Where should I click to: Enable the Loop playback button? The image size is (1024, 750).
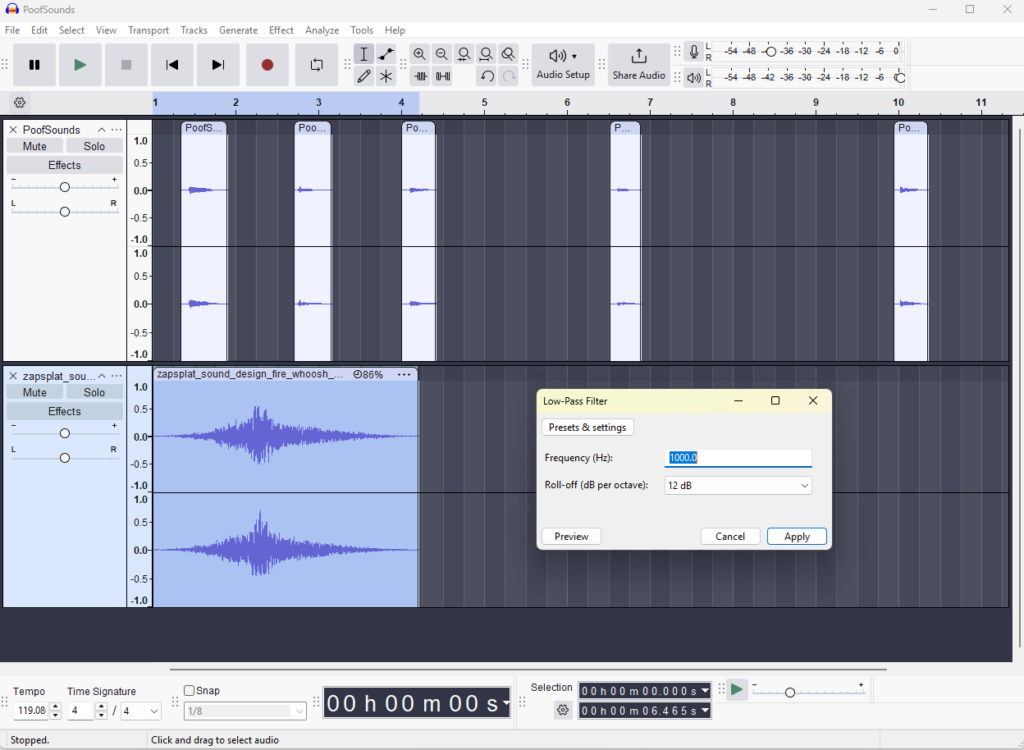click(317, 65)
